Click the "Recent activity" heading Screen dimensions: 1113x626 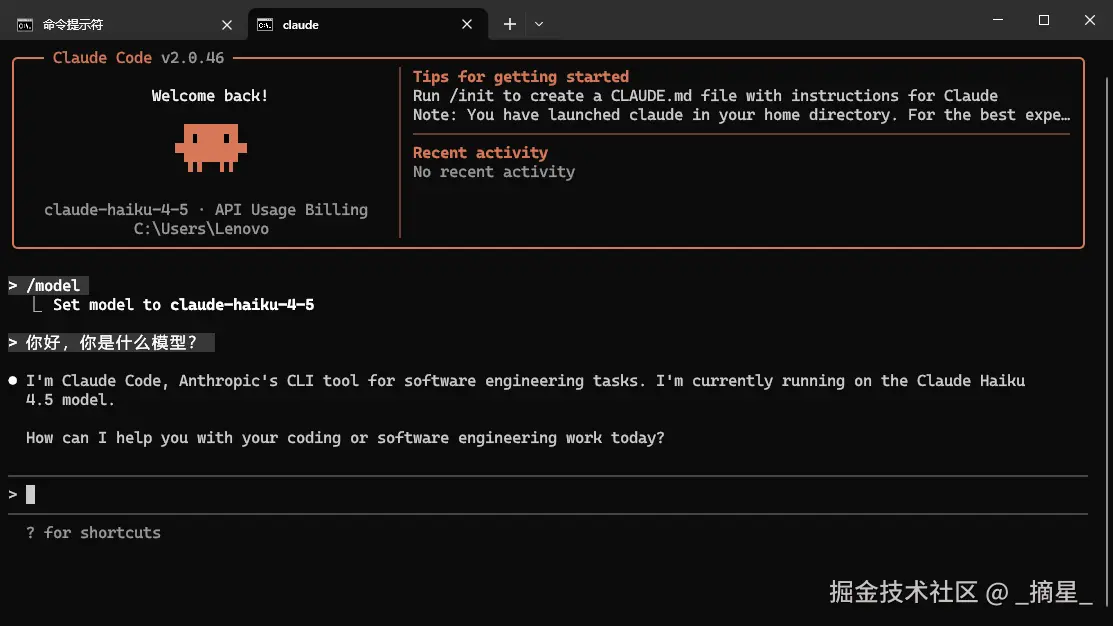tap(480, 153)
